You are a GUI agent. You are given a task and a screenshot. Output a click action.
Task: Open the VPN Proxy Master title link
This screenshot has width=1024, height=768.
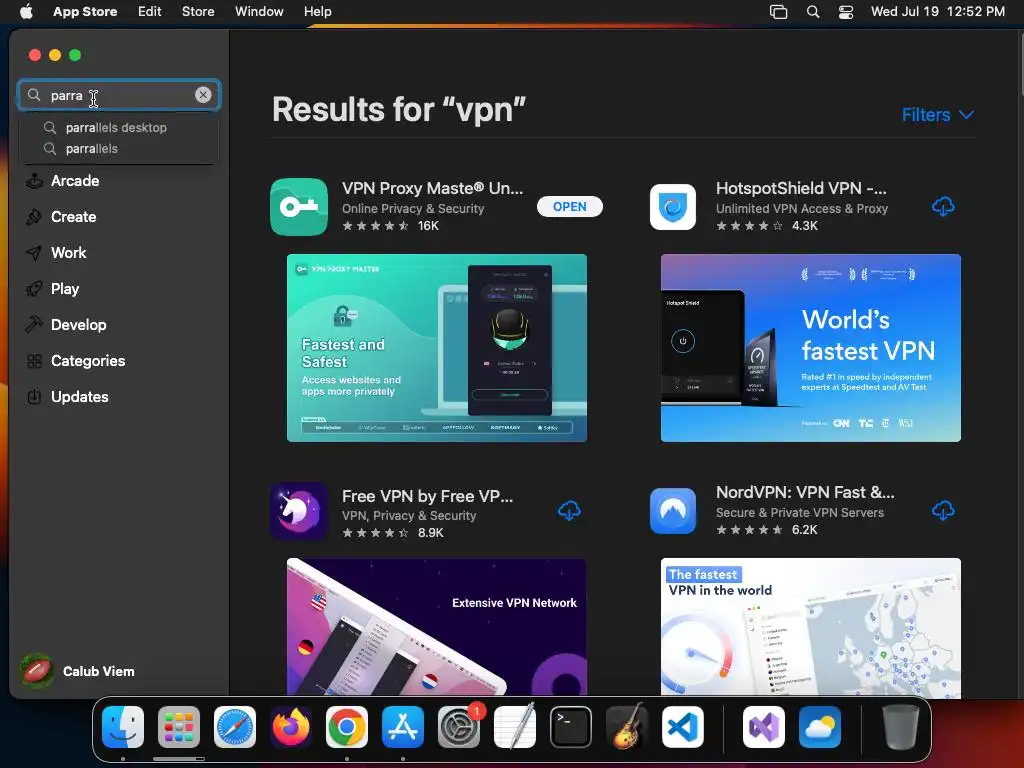432,188
